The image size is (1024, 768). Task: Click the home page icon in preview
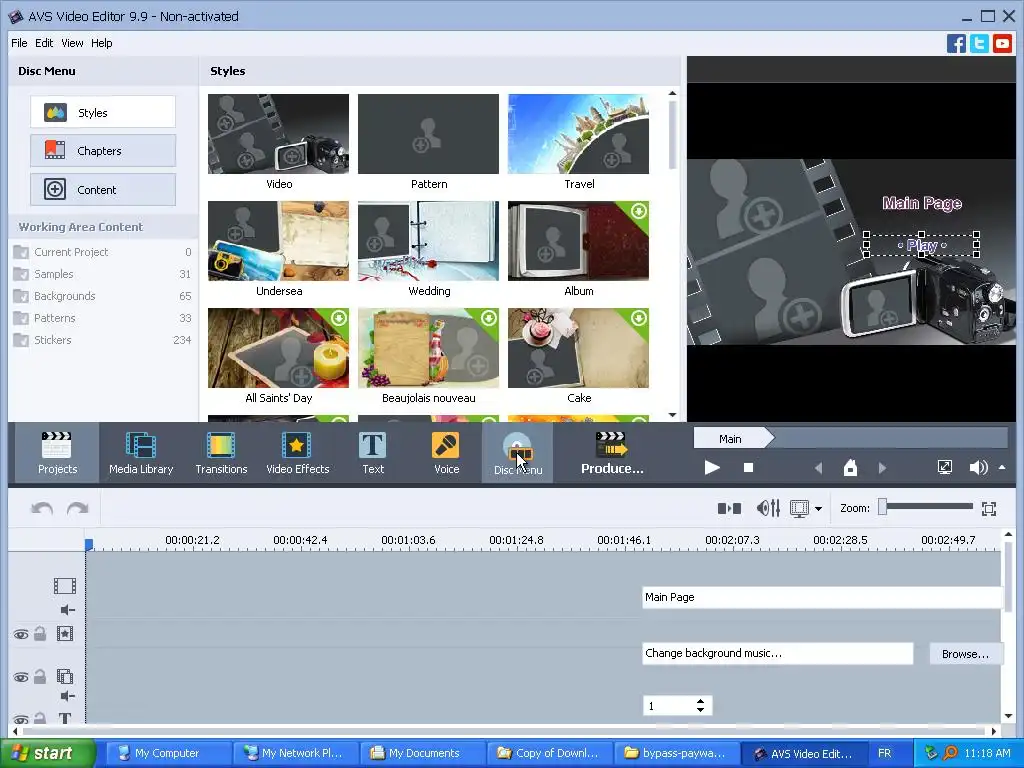(x=850, y=468)
